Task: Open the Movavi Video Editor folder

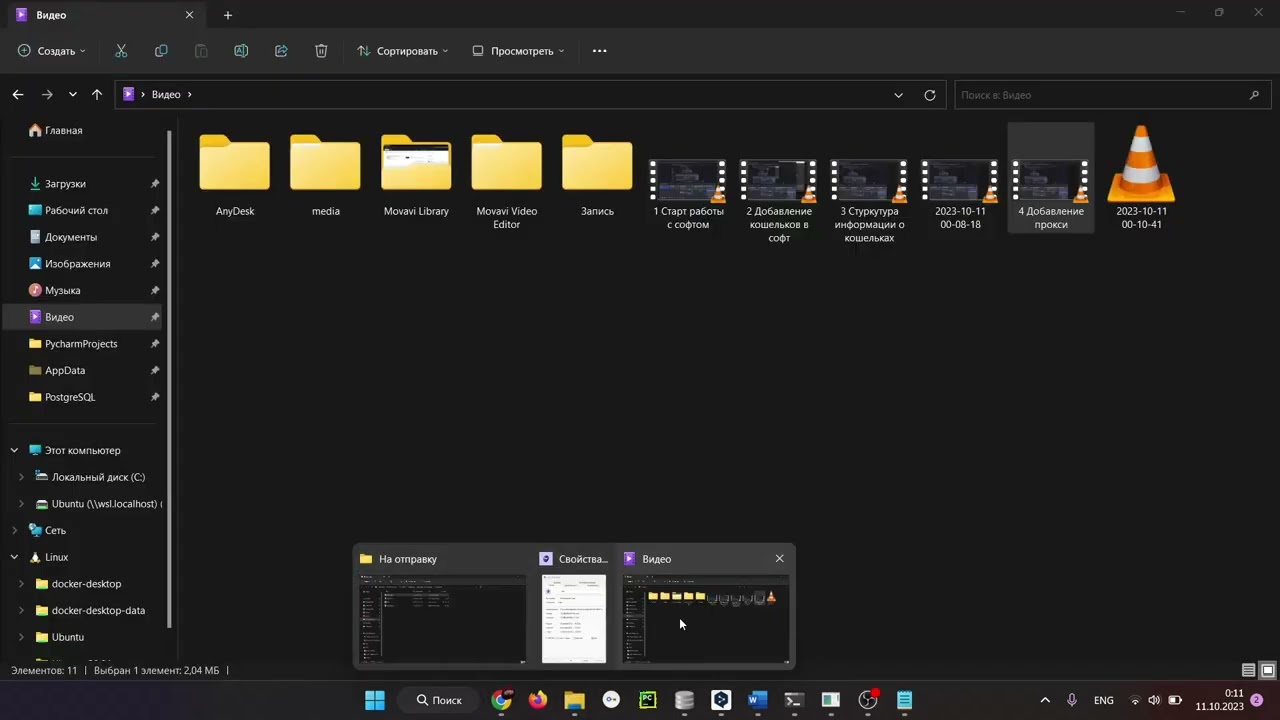Action: (507, 182)
